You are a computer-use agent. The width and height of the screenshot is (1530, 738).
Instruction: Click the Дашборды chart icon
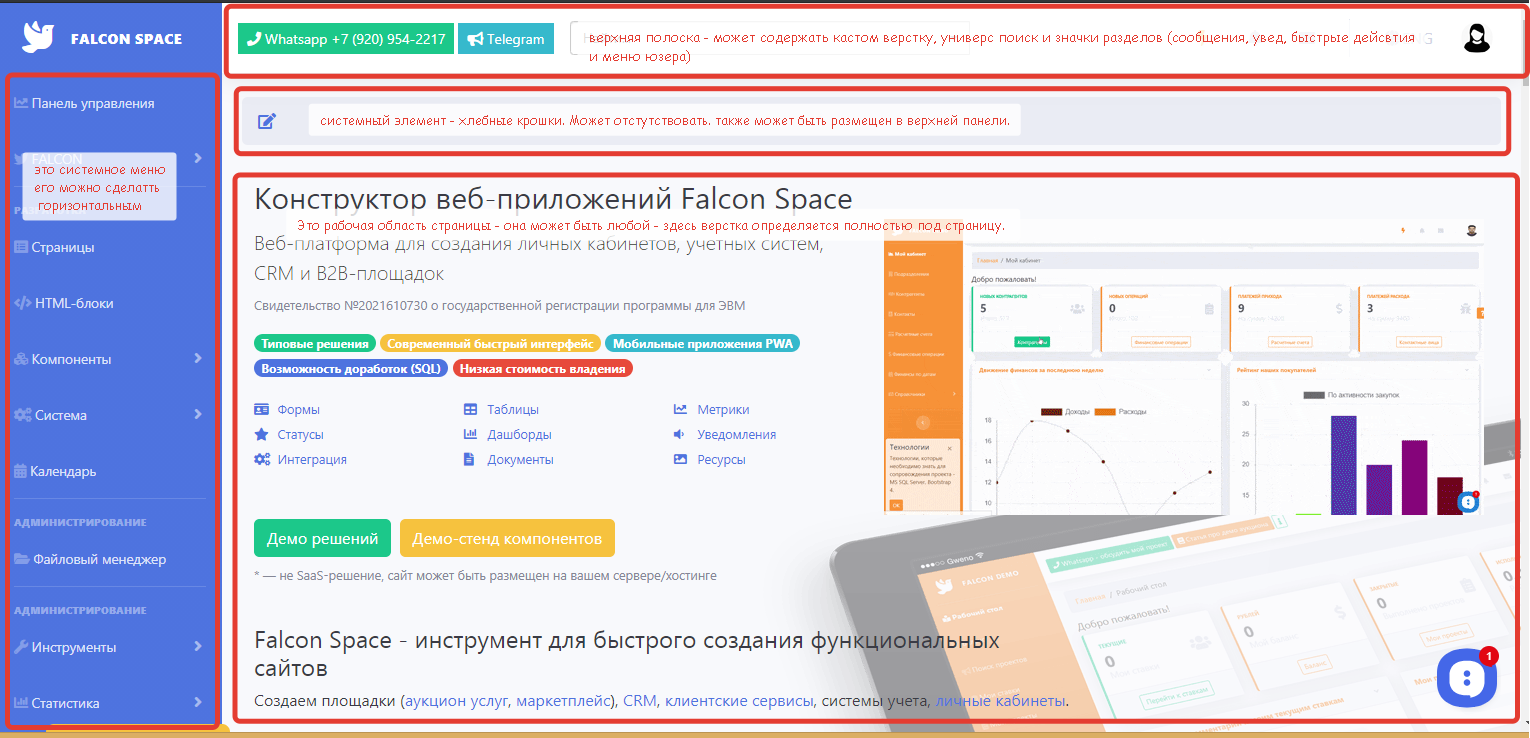point(470,434)
